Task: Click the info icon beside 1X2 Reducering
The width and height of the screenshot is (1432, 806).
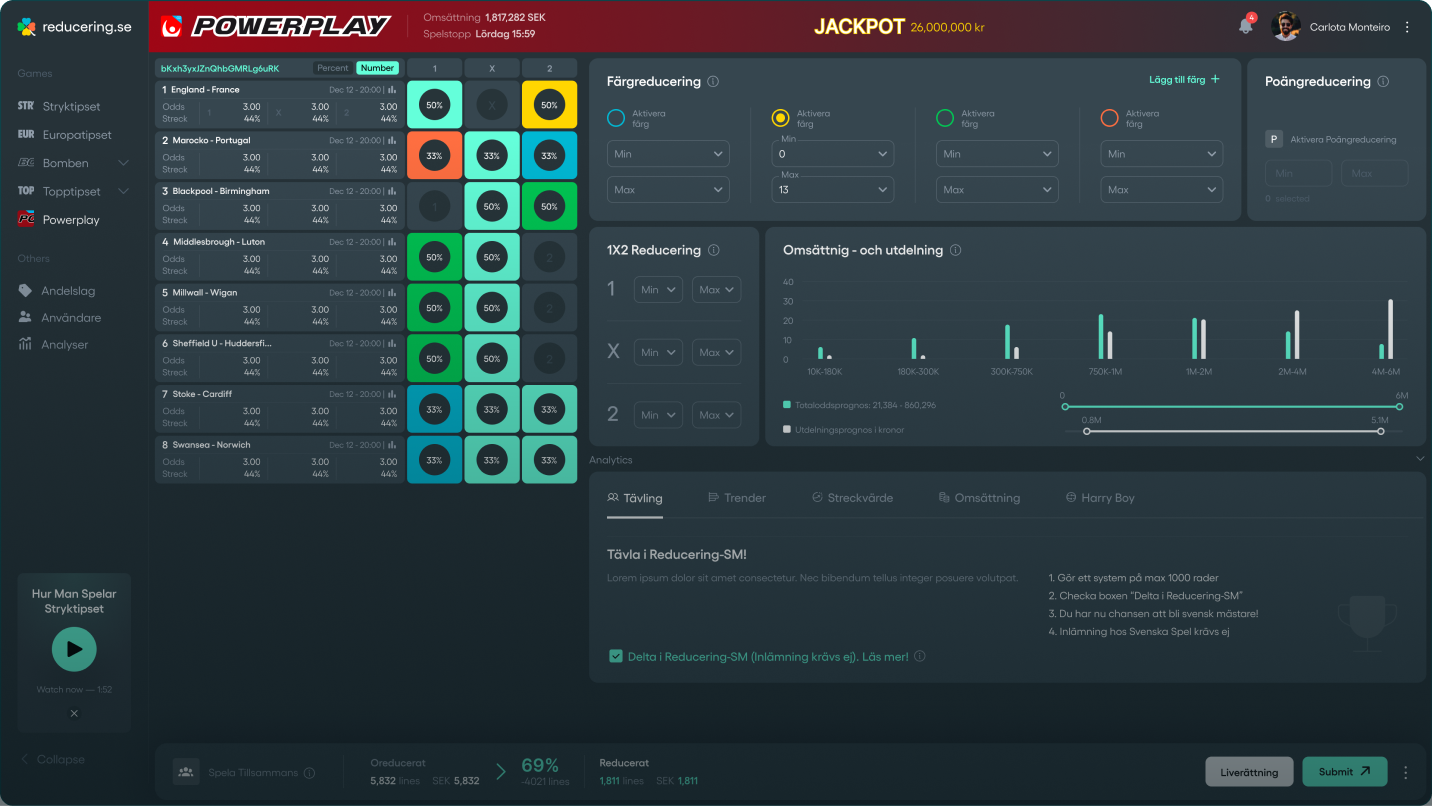Action: pyautogui.click(x=713, y=251)
